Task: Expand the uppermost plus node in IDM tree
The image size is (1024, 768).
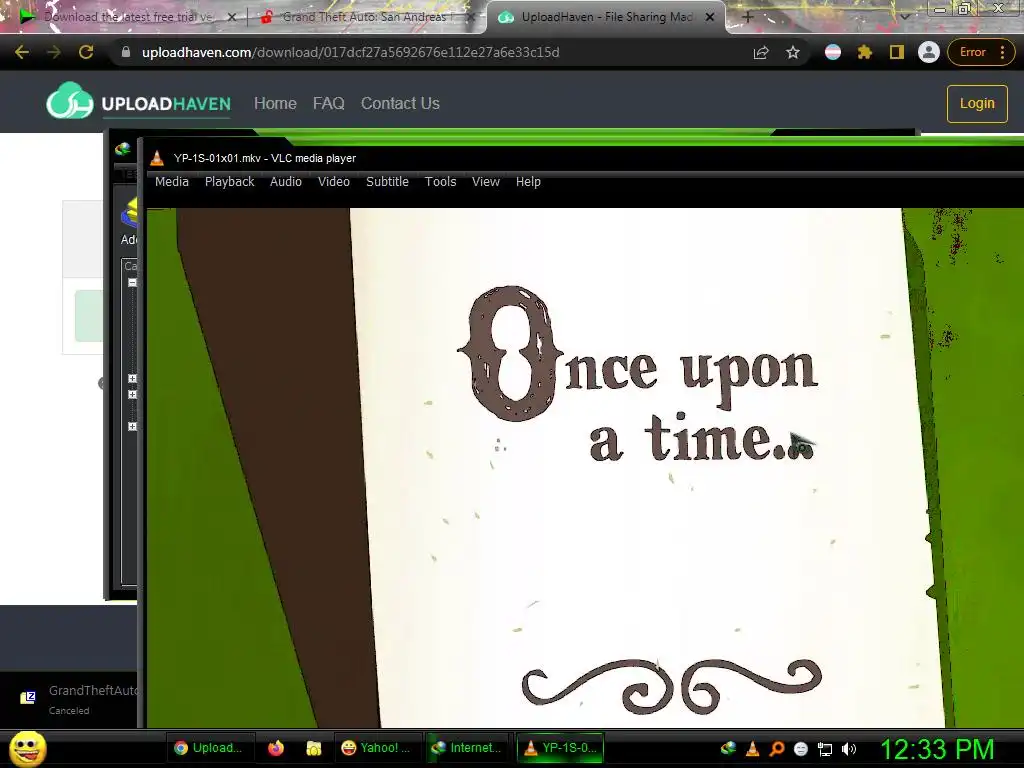Action: pos(133,379)
